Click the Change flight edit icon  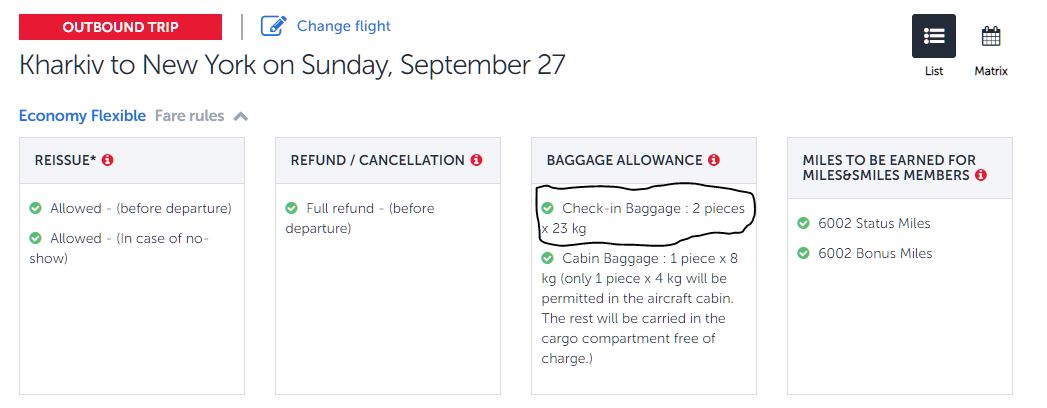pyautogui.click(x=273, y=26)
